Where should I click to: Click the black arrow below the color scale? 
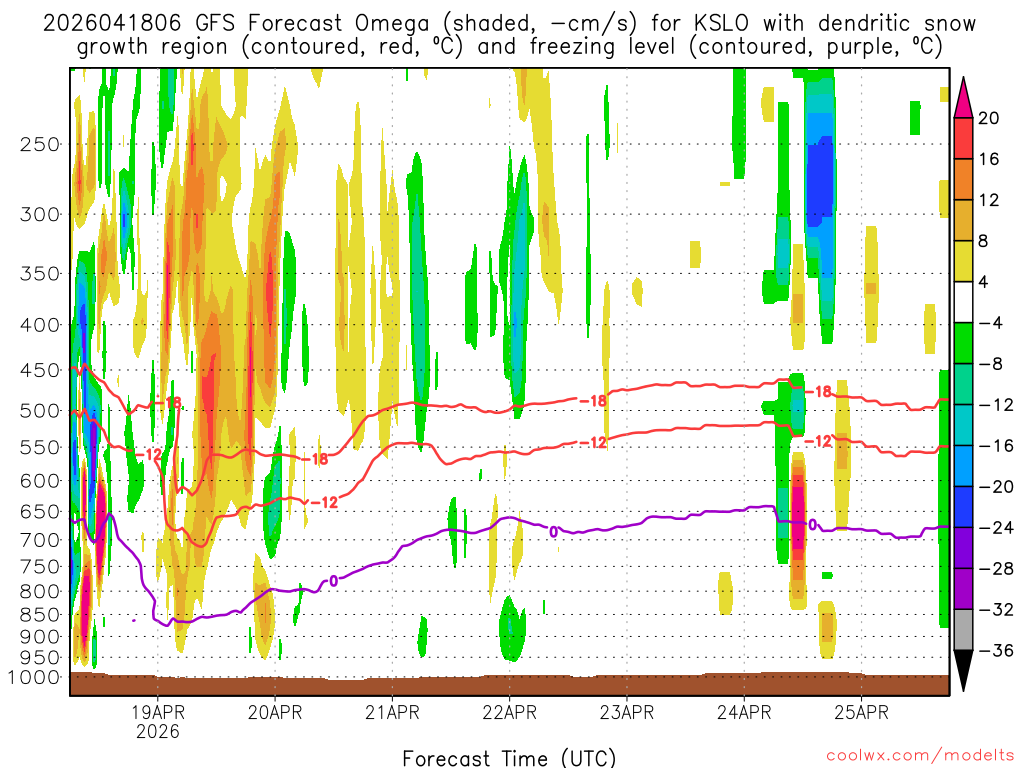point(965,671)
